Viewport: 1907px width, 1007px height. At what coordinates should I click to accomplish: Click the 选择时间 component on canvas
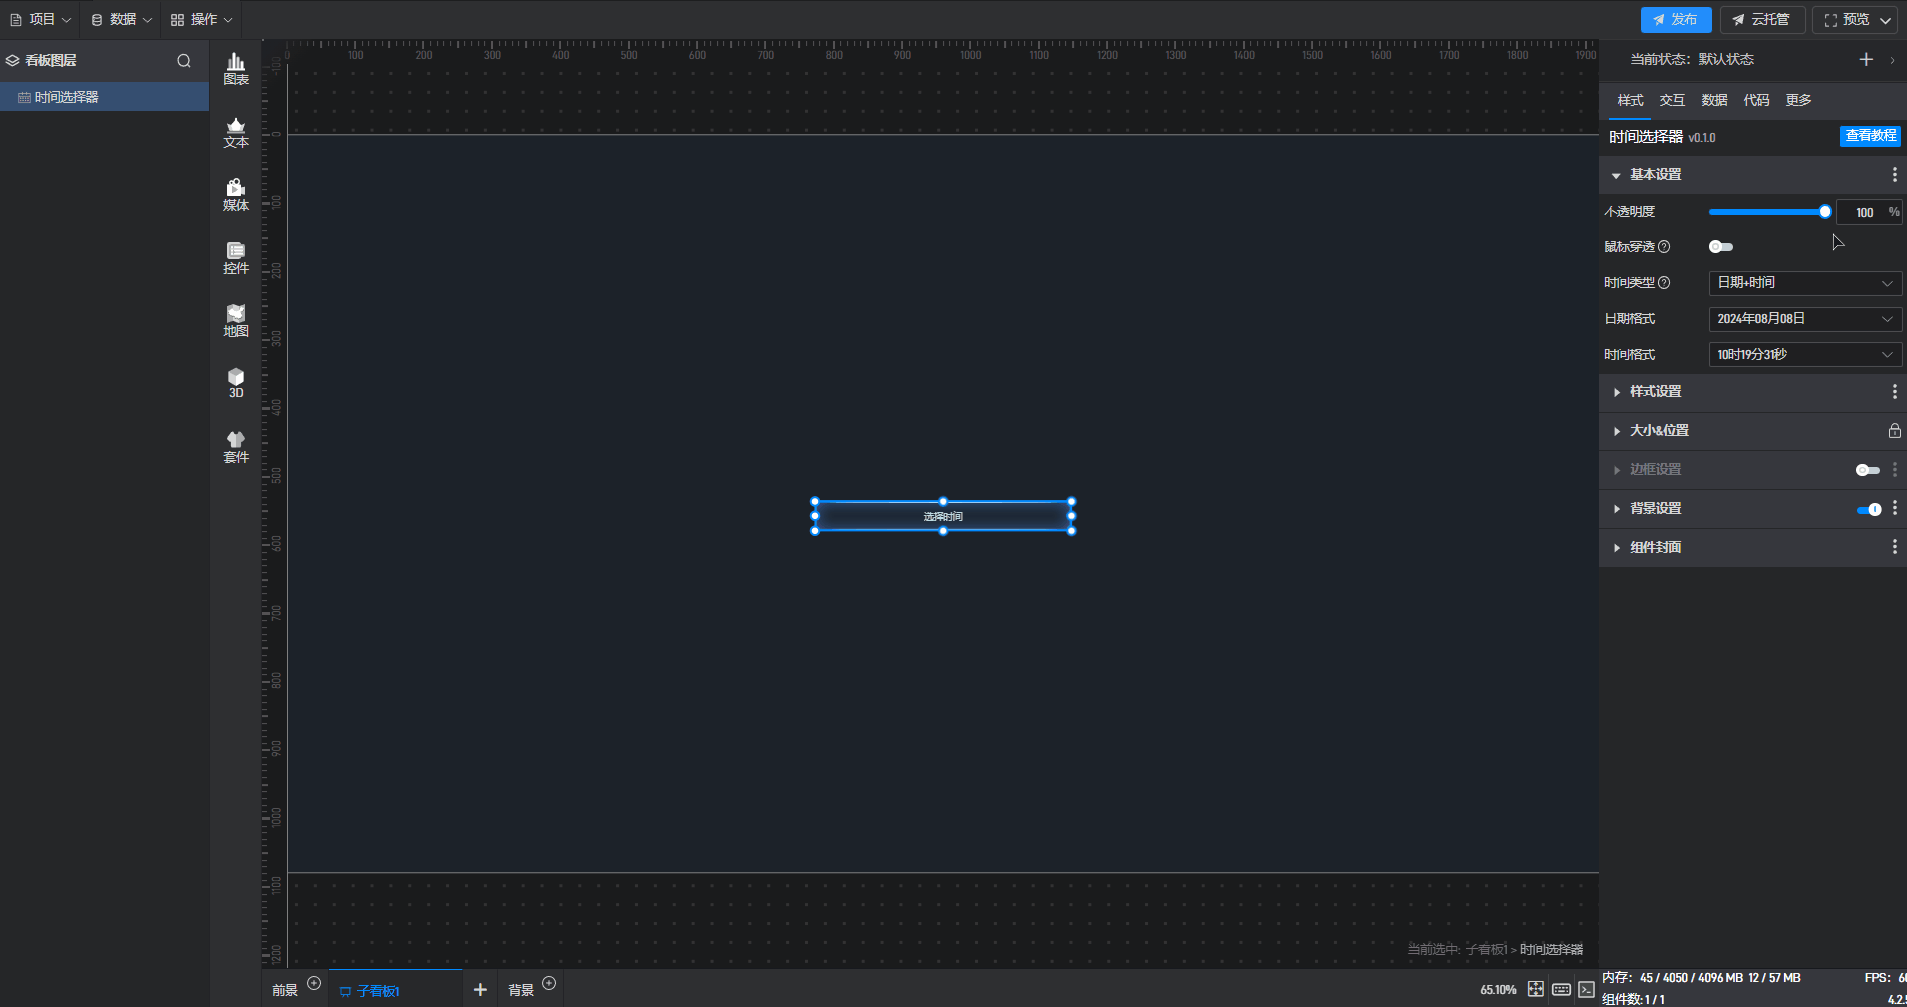click(x=943, y=516)
